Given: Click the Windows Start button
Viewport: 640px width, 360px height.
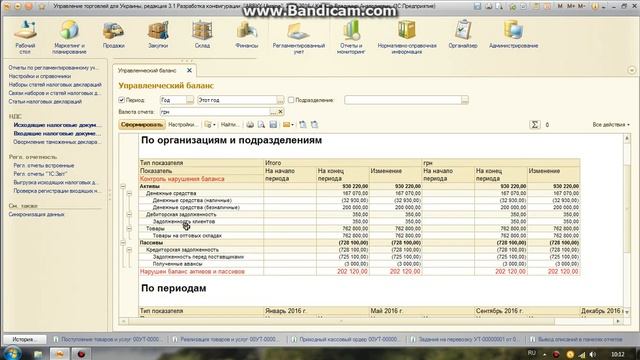Looking at the screenshot, I should pos(12,353).
